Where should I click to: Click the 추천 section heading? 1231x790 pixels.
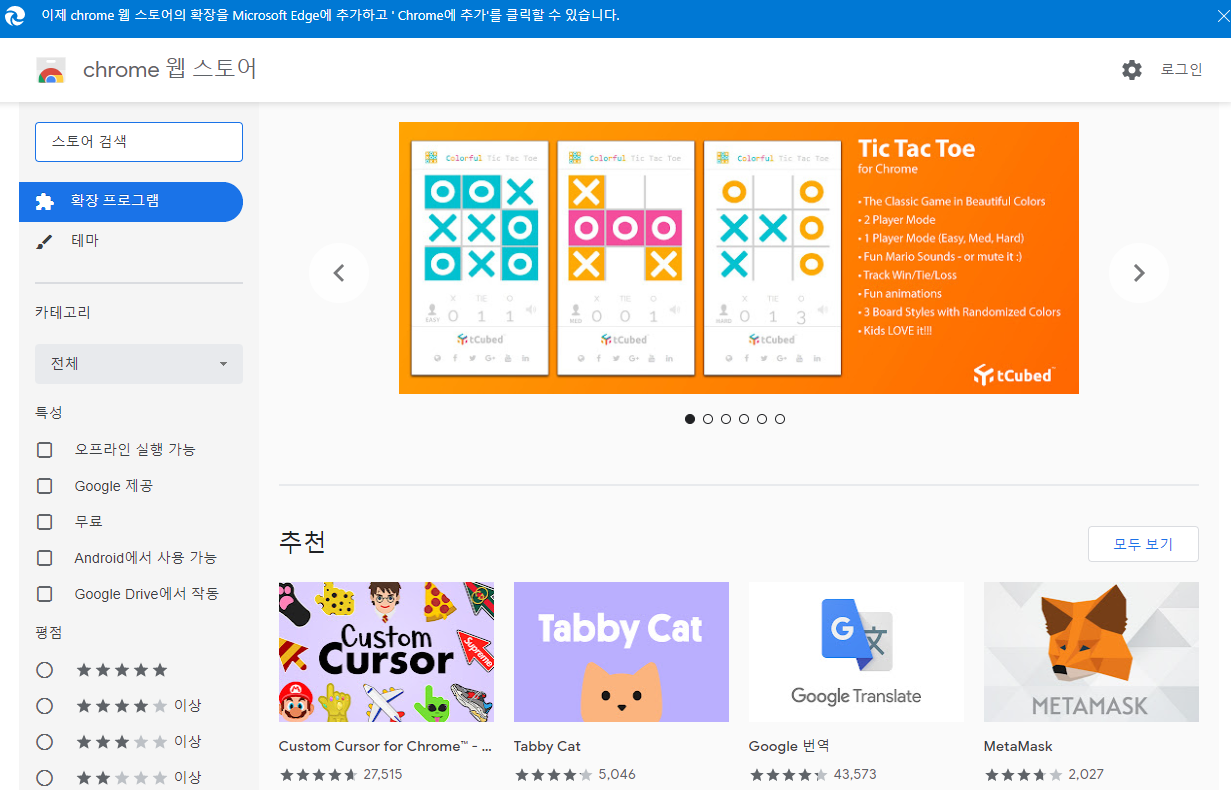pyautogui.click(x=303, y=543)
